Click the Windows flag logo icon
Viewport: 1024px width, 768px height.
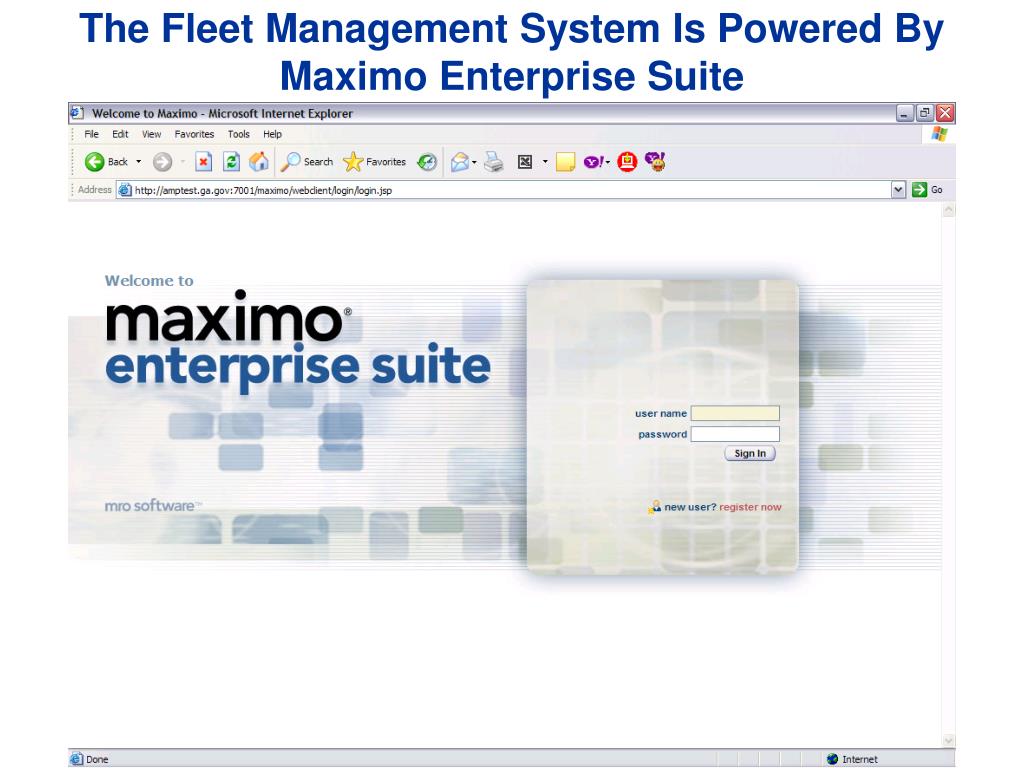click(940, 134)
